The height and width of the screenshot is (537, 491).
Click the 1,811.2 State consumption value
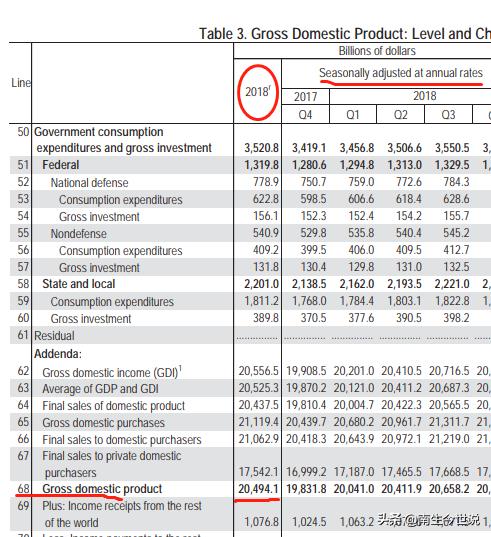point(262,301)
